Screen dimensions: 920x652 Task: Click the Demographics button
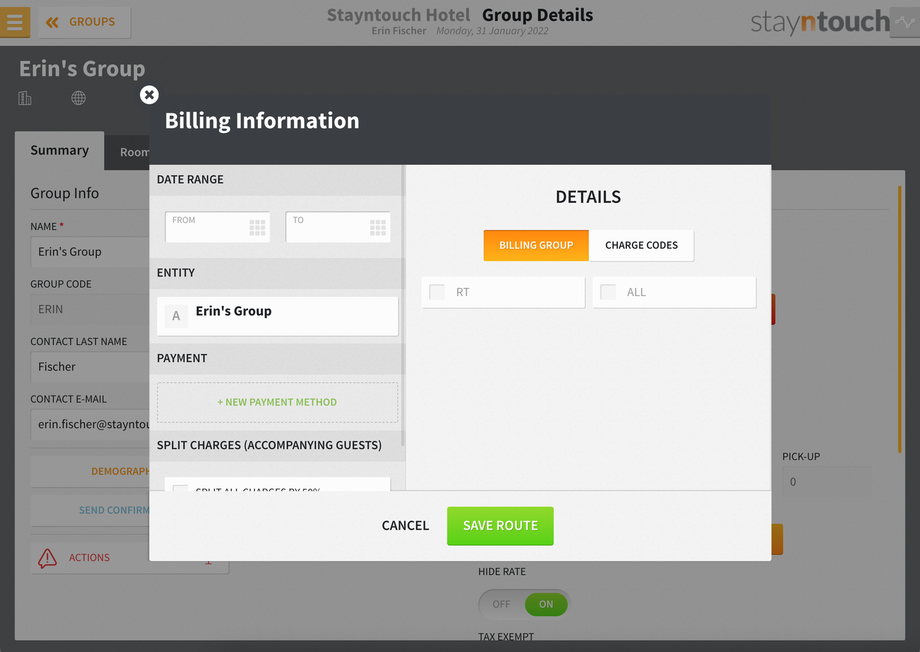click(x=90, y=472)
